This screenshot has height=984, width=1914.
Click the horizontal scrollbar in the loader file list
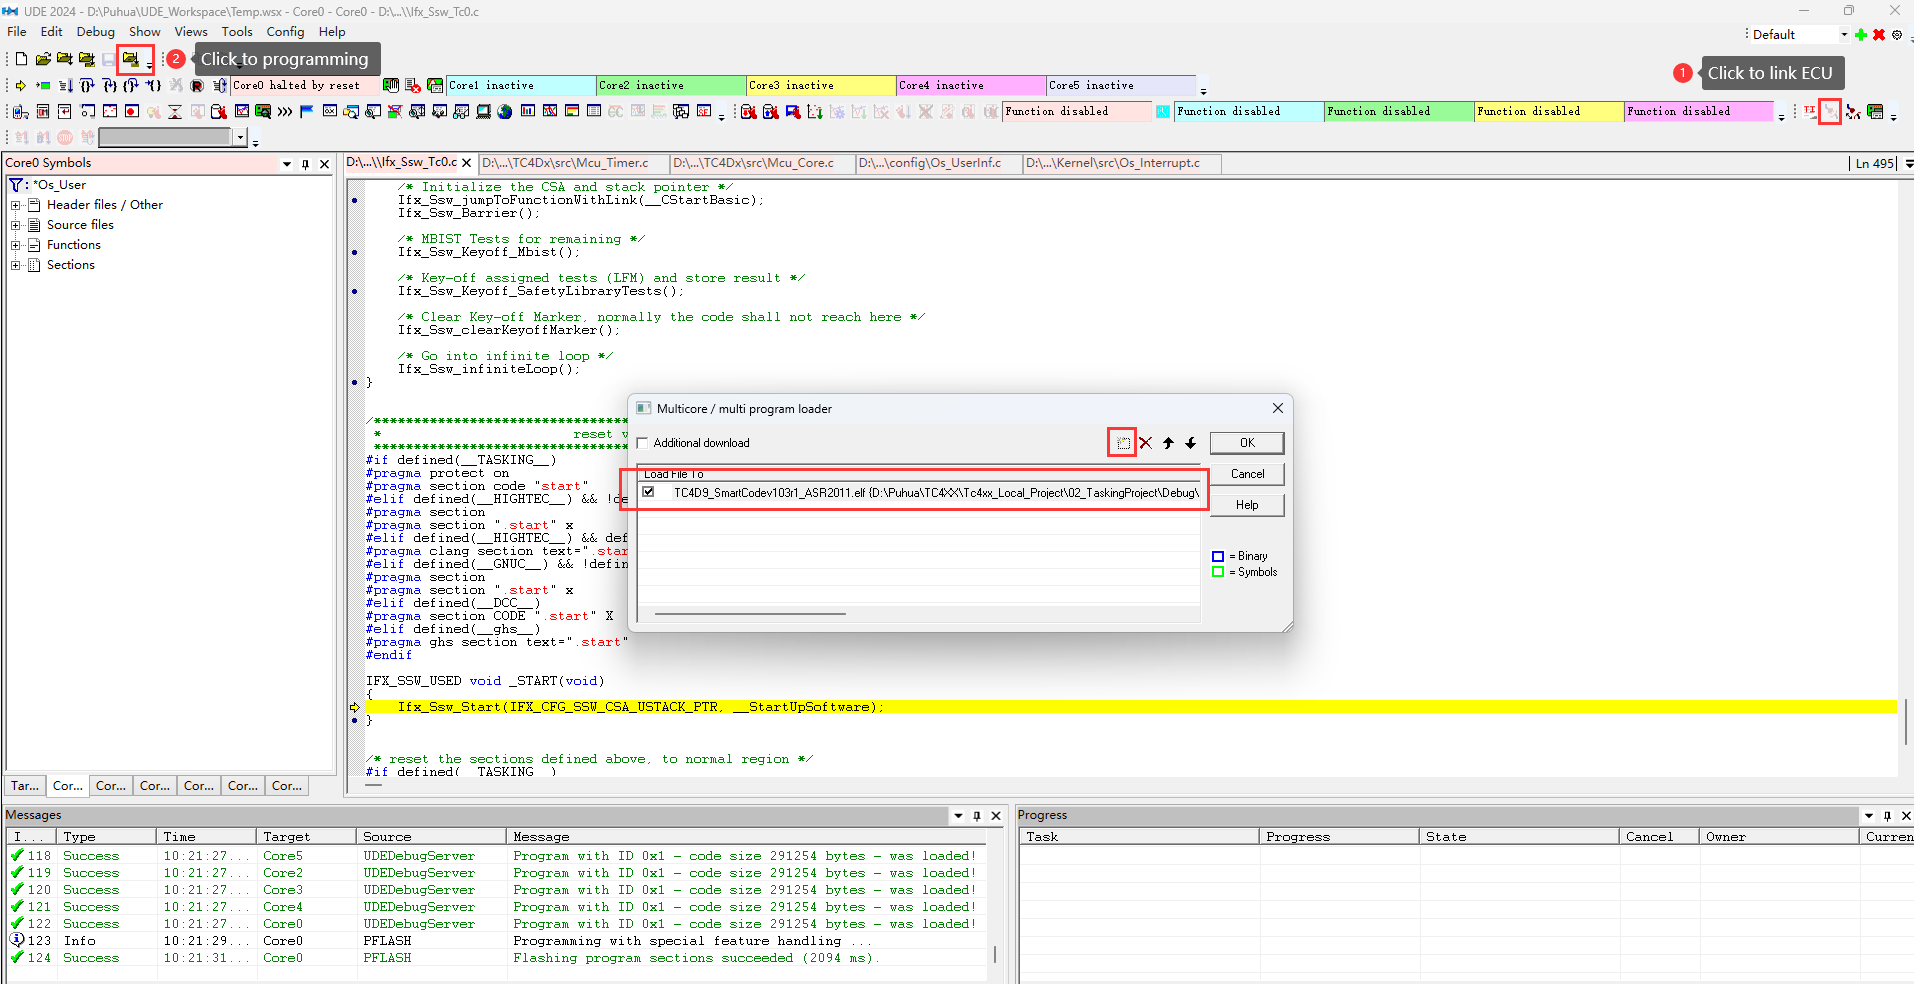point(750,614)
